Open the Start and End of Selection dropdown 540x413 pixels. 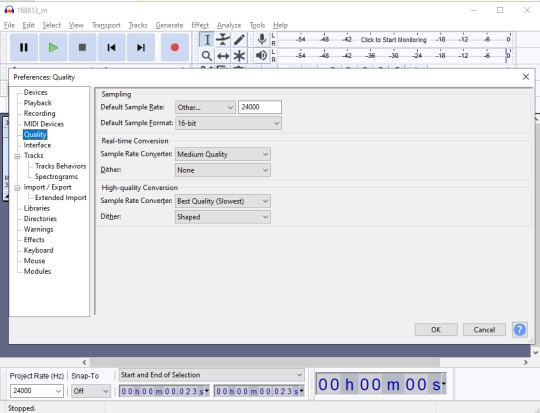point(212,375)
